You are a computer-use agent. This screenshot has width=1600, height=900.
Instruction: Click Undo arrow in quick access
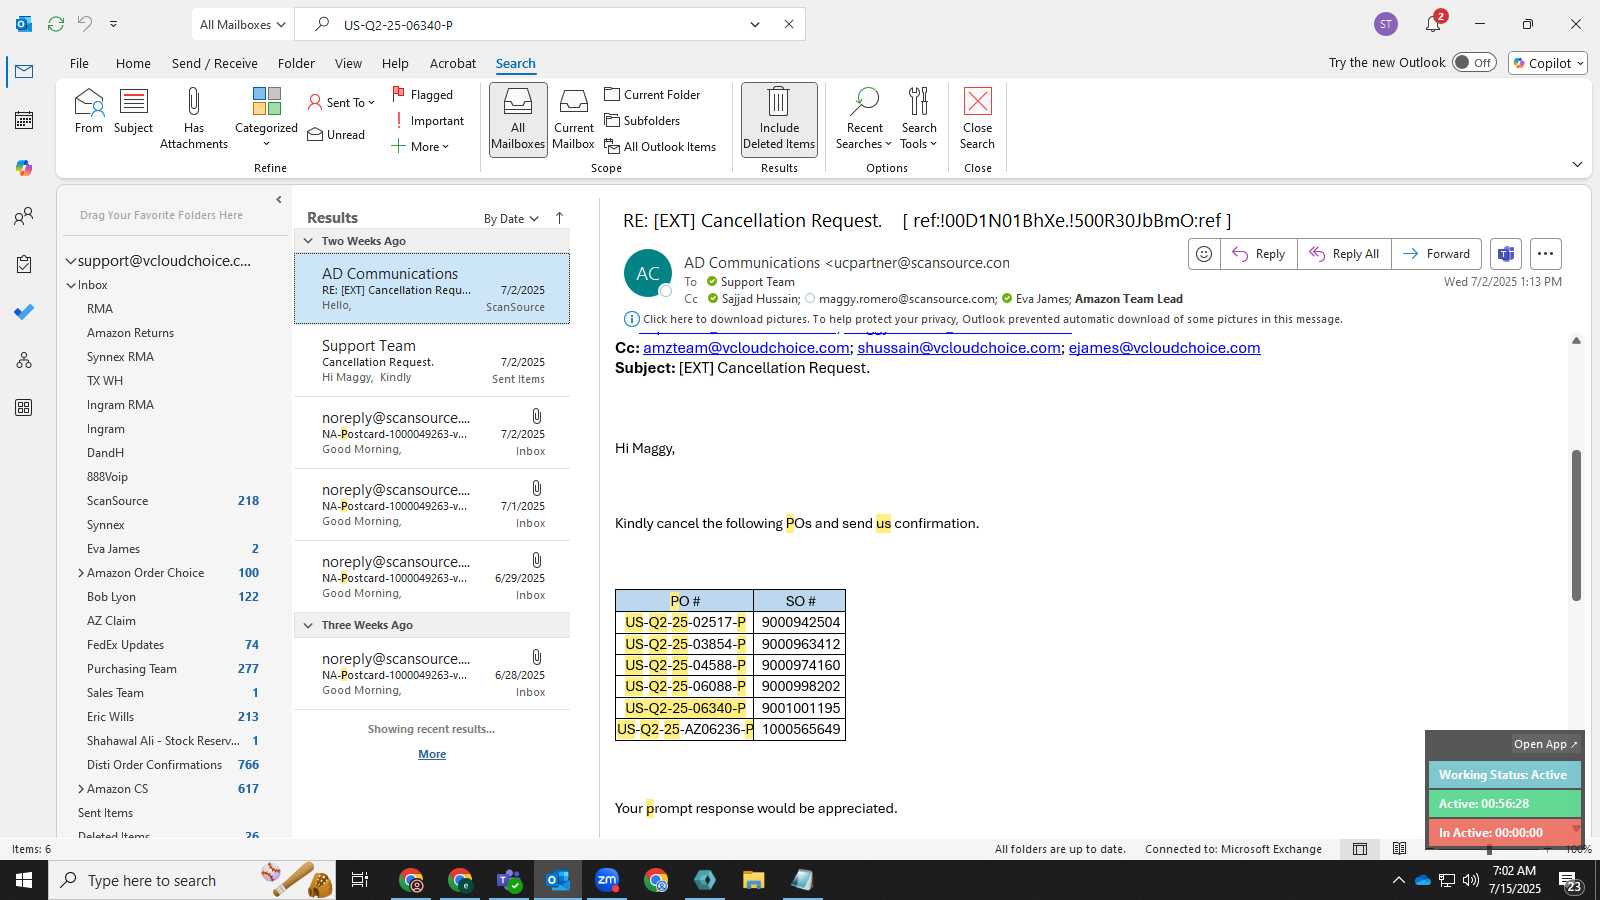[85, 24]
